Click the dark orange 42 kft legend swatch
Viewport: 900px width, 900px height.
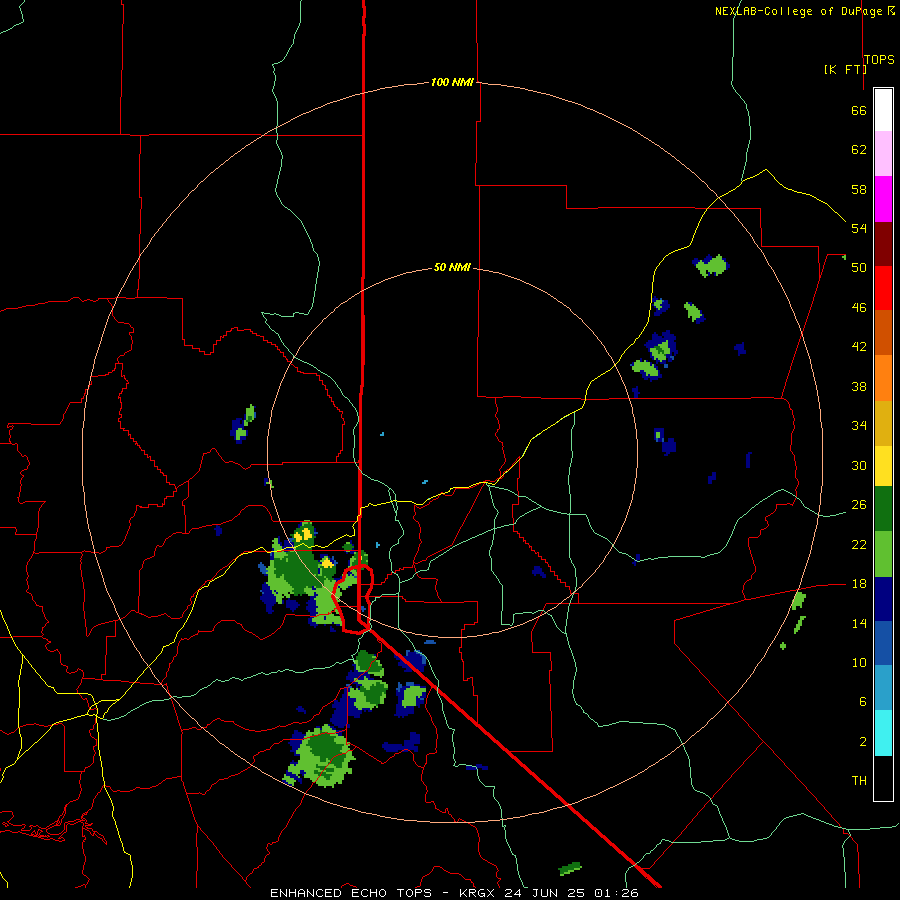(x=883, y=333)
